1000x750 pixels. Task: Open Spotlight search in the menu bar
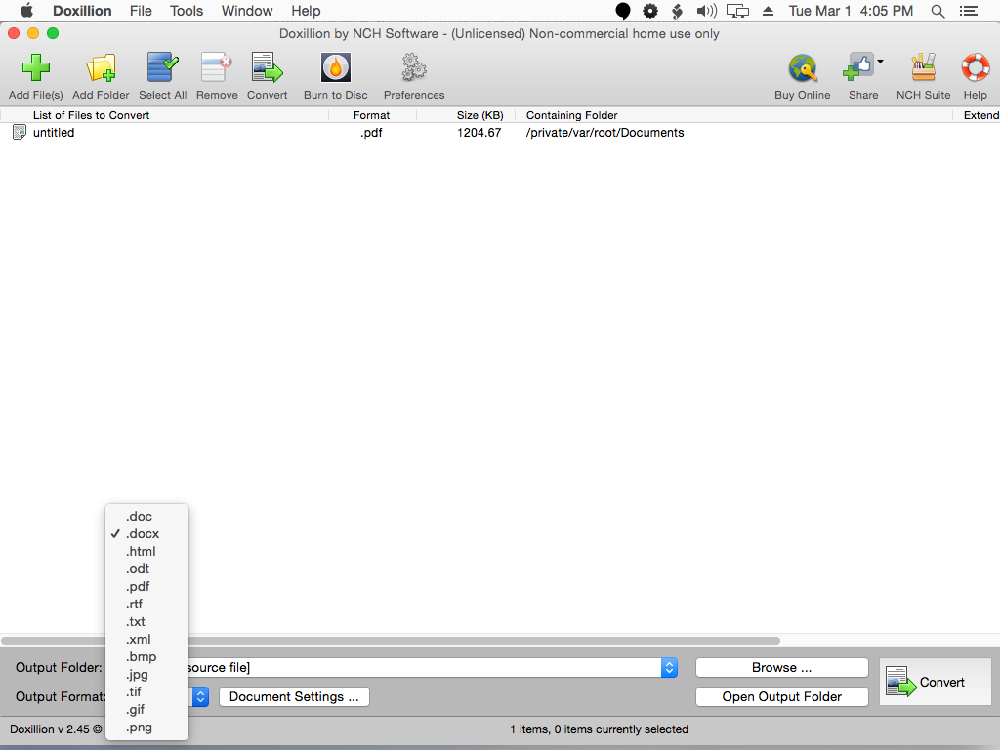pos(938,11)
